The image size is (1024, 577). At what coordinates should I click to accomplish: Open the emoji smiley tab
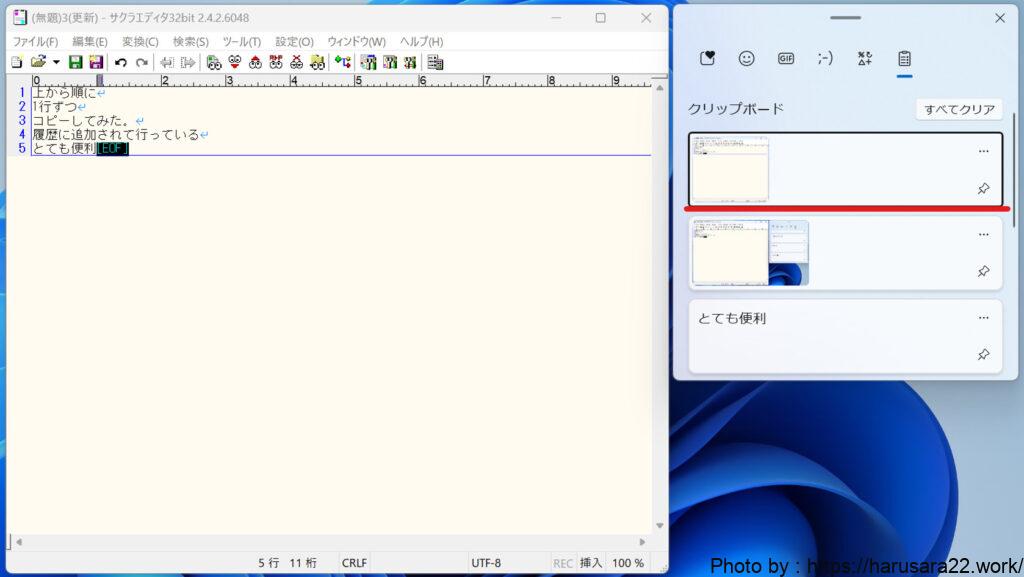point(746,58)
